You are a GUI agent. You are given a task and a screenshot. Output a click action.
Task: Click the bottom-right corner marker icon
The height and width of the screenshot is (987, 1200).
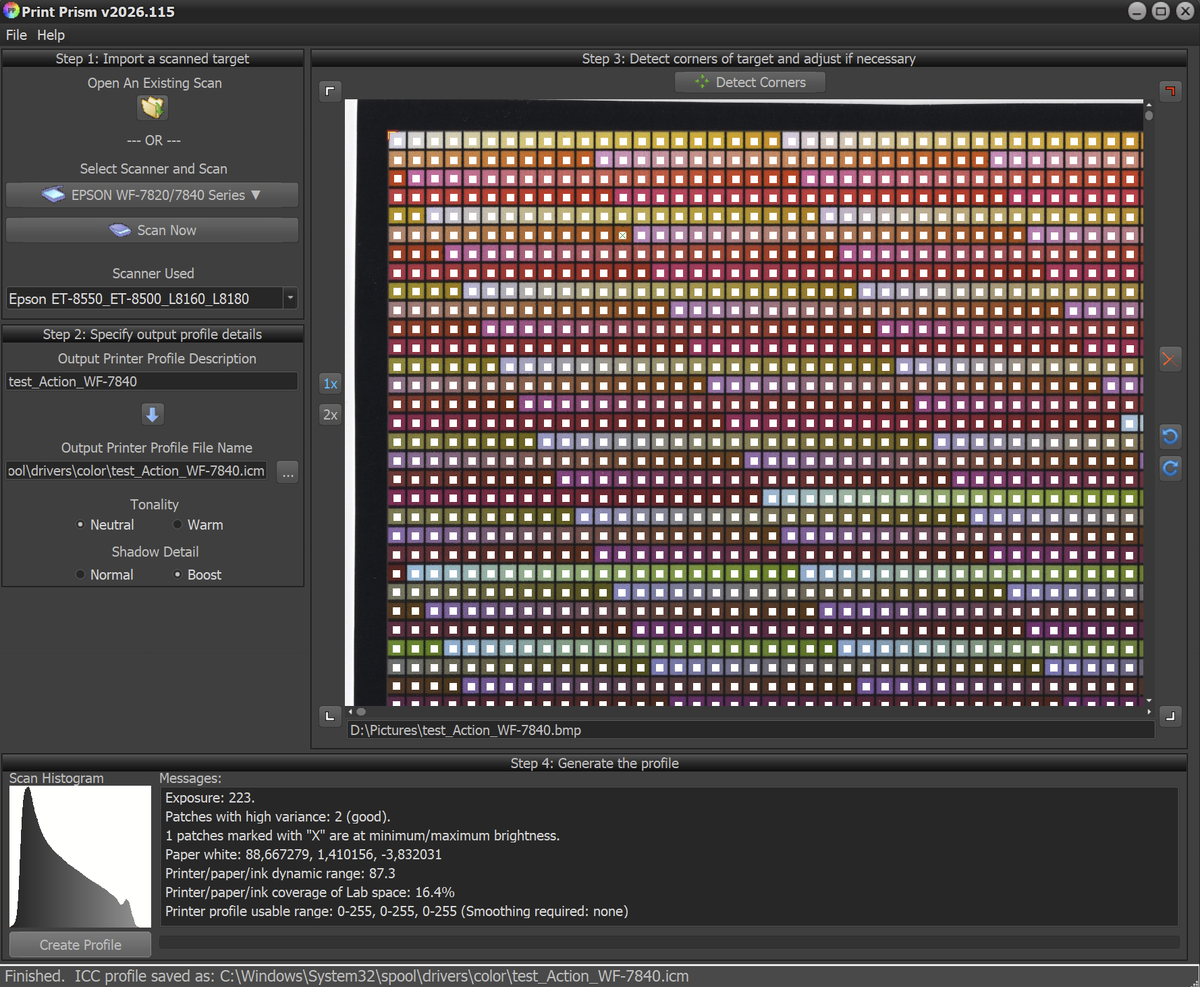pyautogui.click(x=1170, y=716)
